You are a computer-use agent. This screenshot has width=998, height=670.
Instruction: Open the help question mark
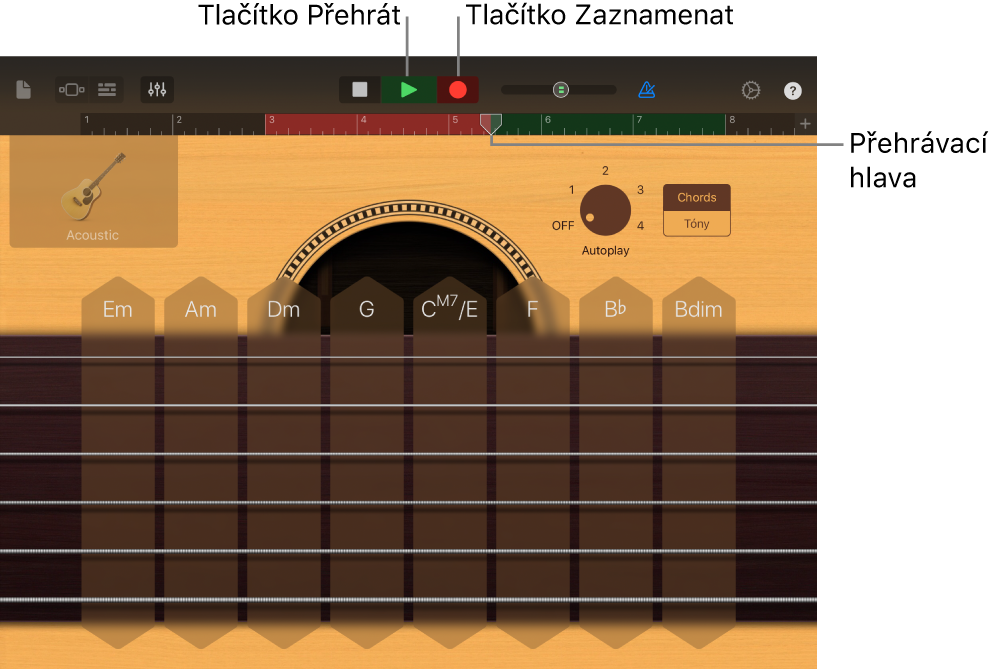coord(792,90)
